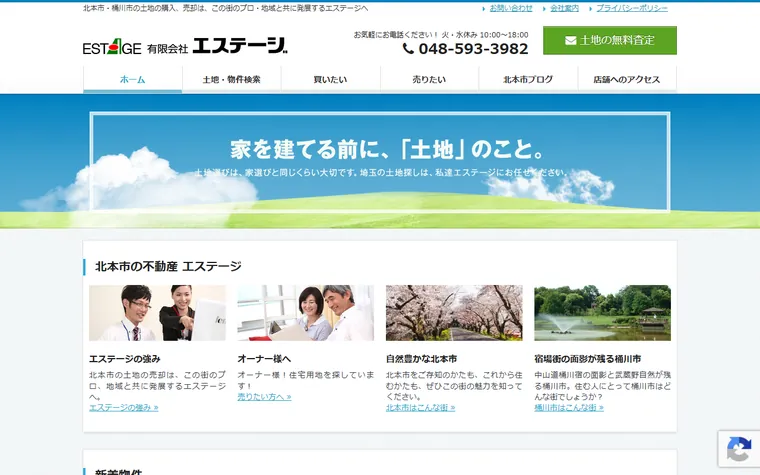Select the ホーム navigation tab
Image resolution: width=760 pixels, height=475 pixels.
tap(132, 79)
